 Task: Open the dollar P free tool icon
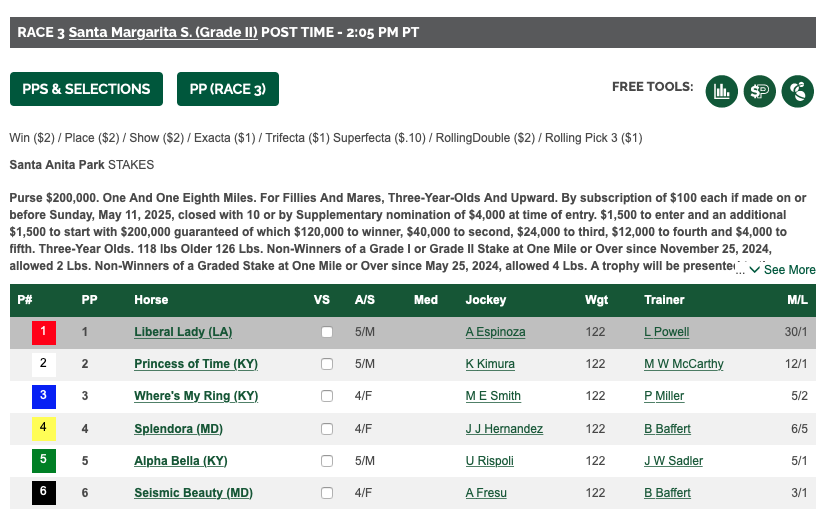759,91
